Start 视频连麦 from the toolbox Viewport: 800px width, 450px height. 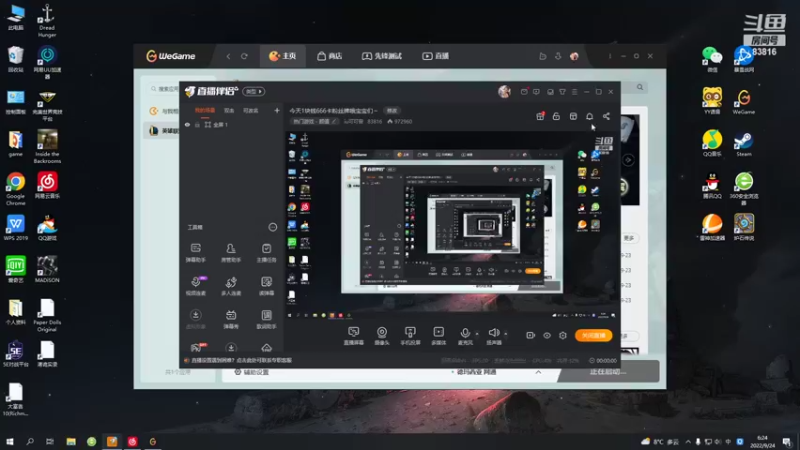point(195,286)
